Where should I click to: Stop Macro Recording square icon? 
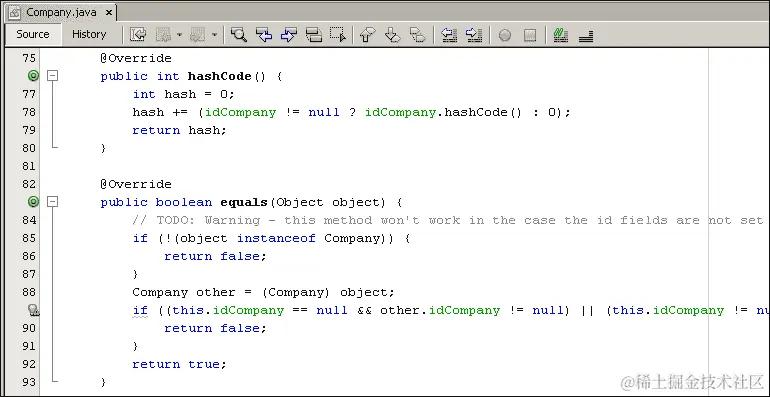tap(530, 35)
